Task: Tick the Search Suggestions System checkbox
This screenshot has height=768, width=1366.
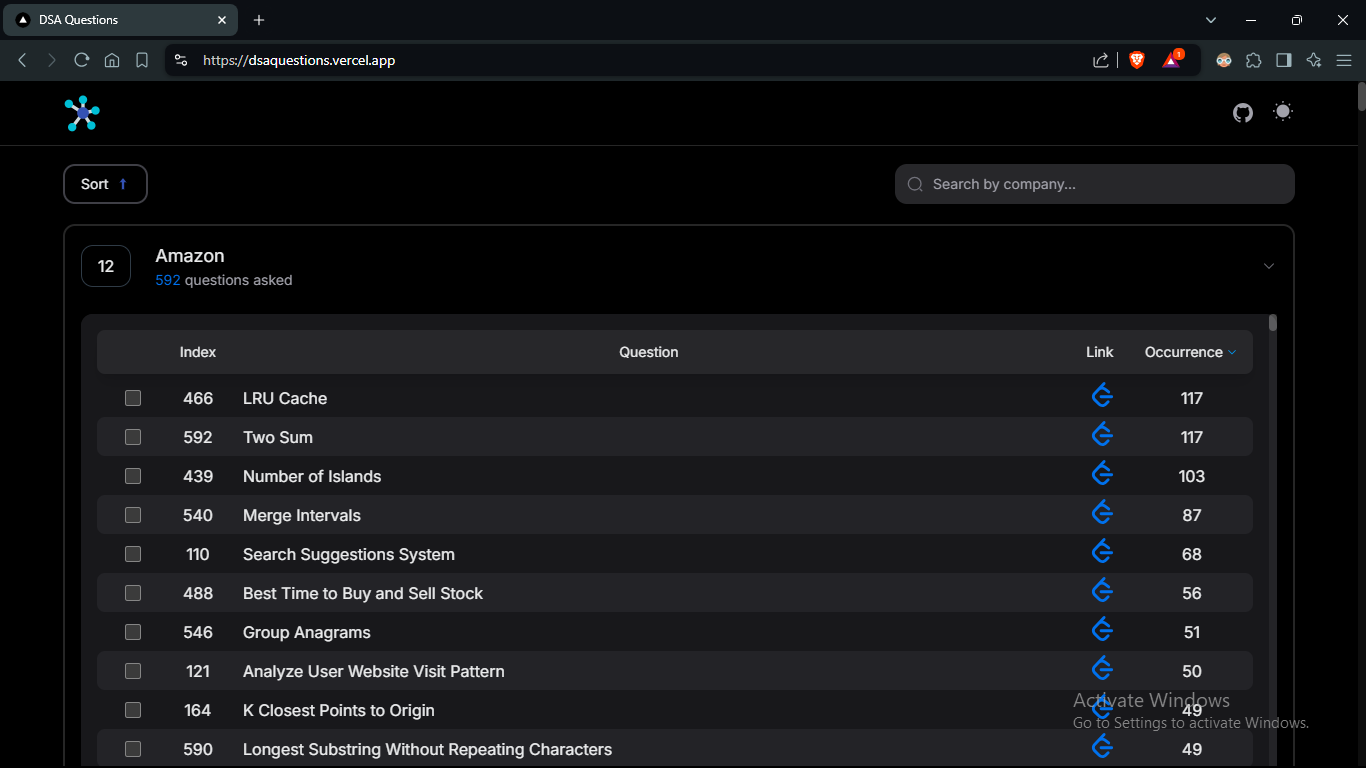Action: [x=133, y=554]
